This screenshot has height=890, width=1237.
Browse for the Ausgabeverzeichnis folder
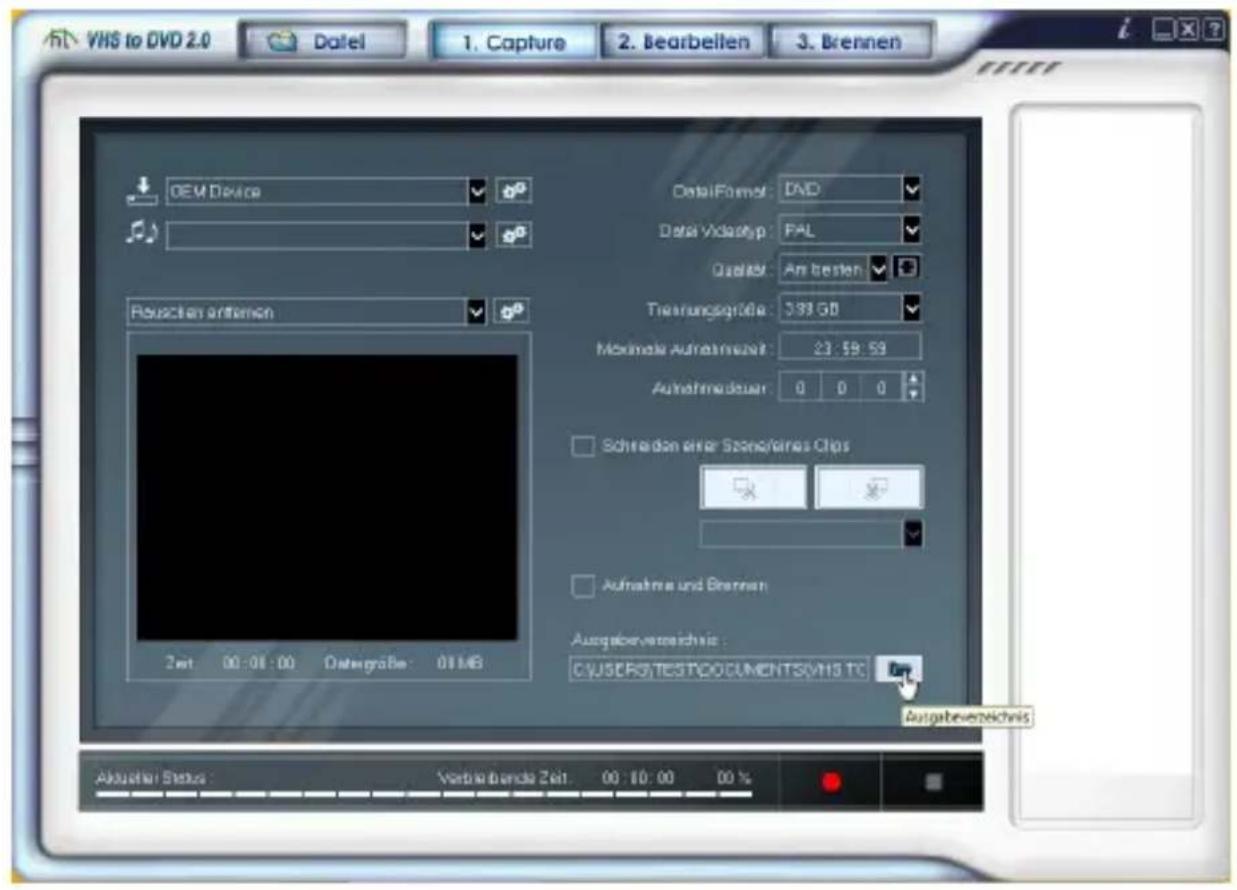(899, 669)
